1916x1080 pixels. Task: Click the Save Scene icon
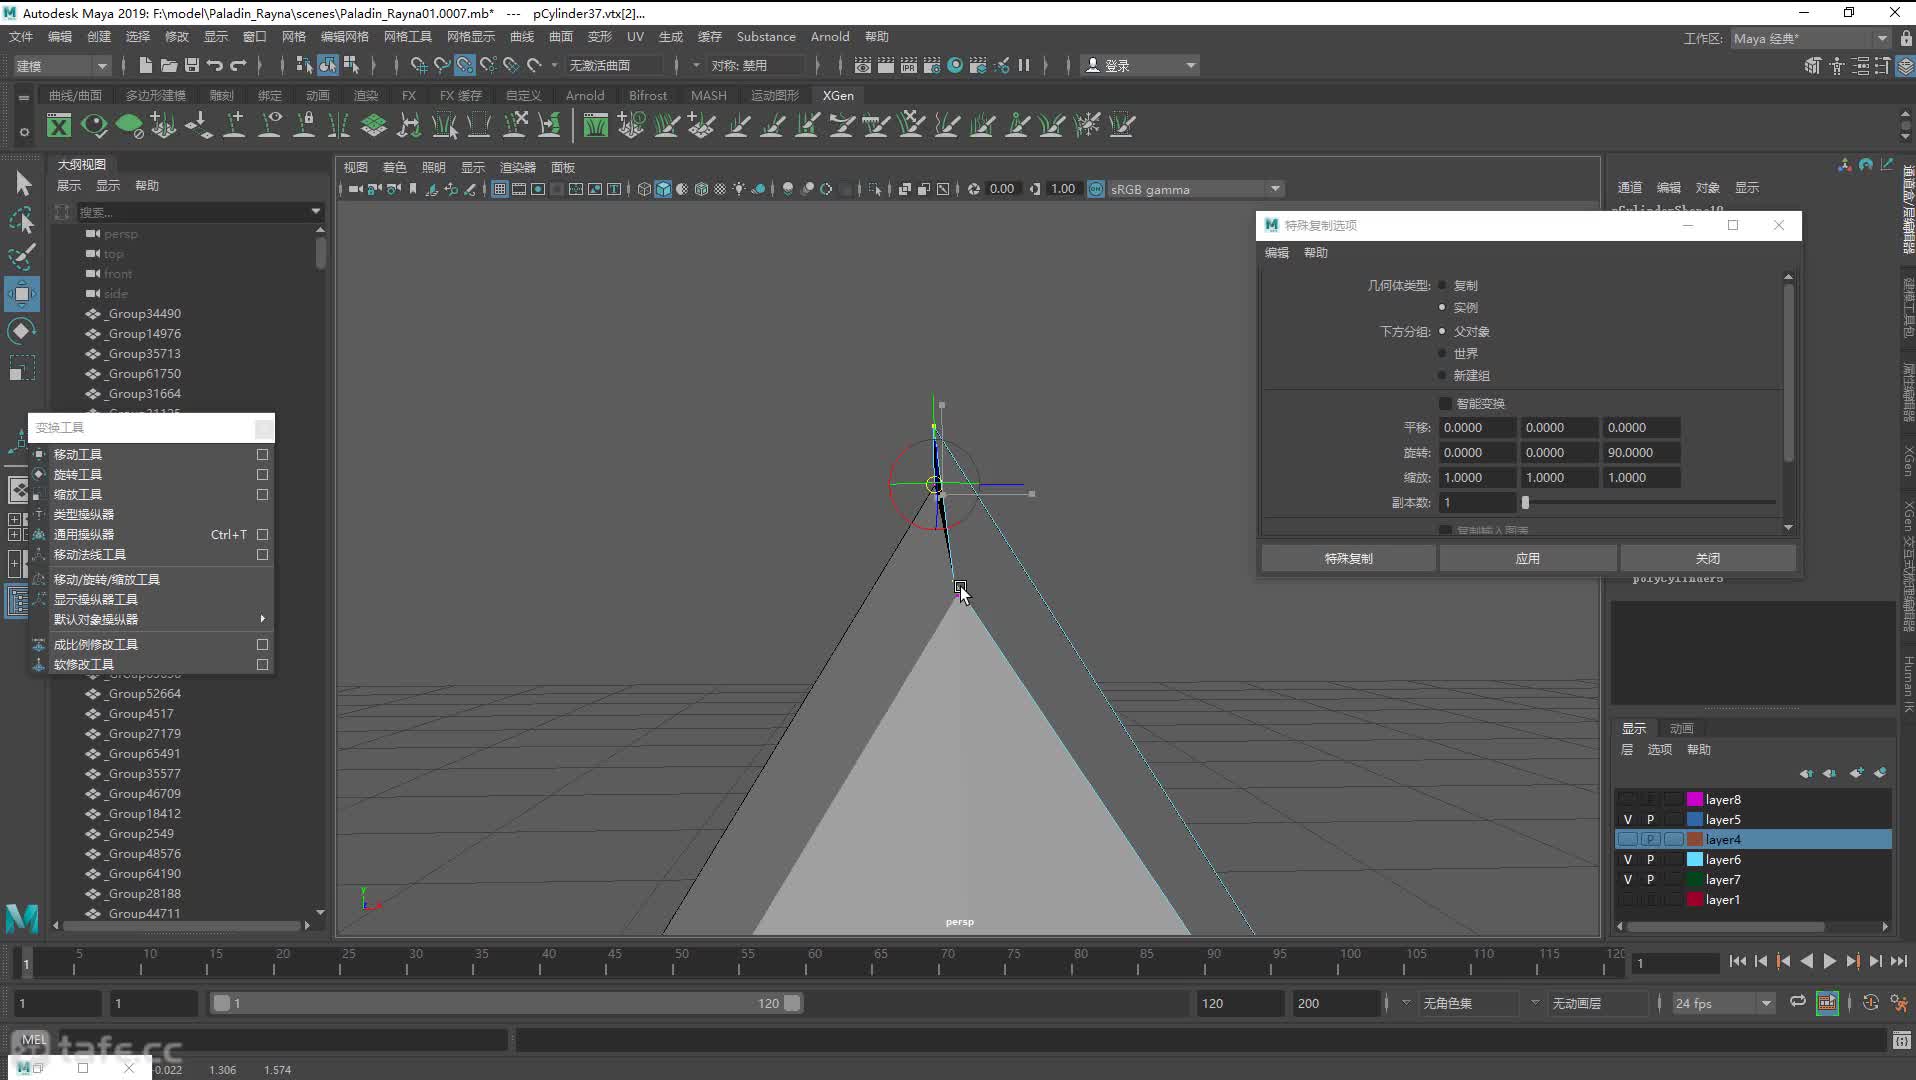pos(192,65)
